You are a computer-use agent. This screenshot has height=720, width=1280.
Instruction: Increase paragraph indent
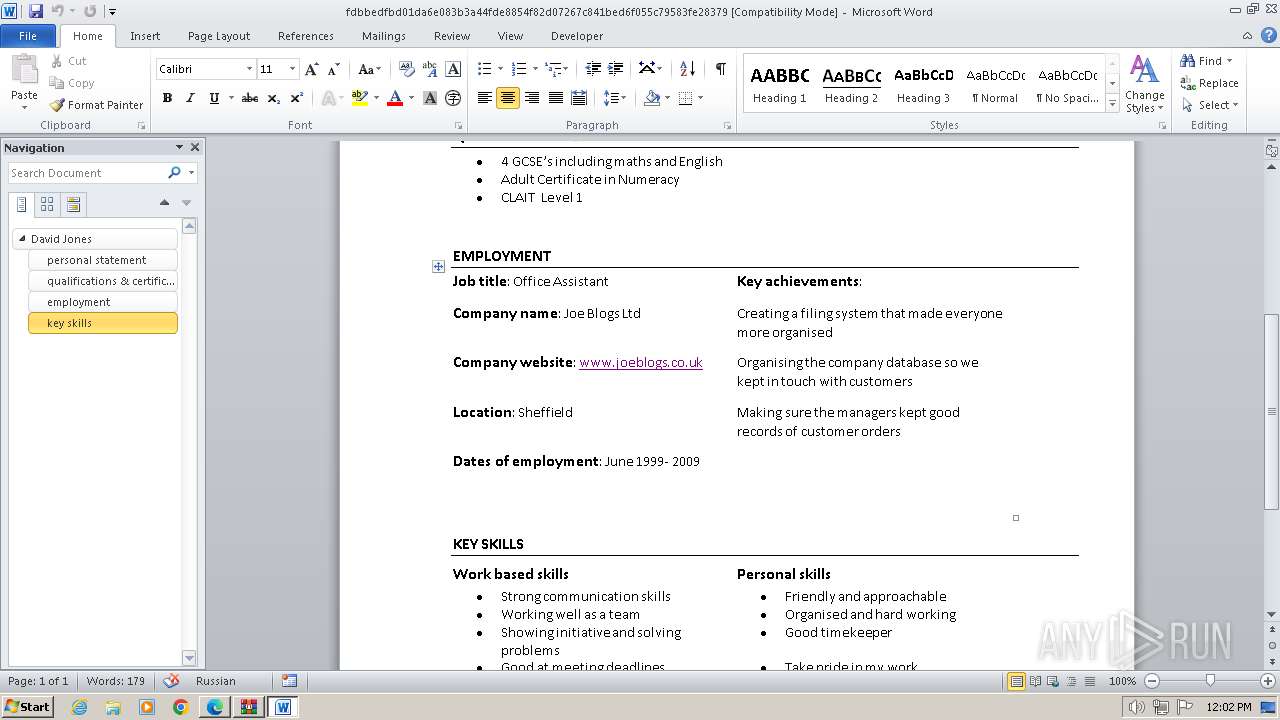615,68
